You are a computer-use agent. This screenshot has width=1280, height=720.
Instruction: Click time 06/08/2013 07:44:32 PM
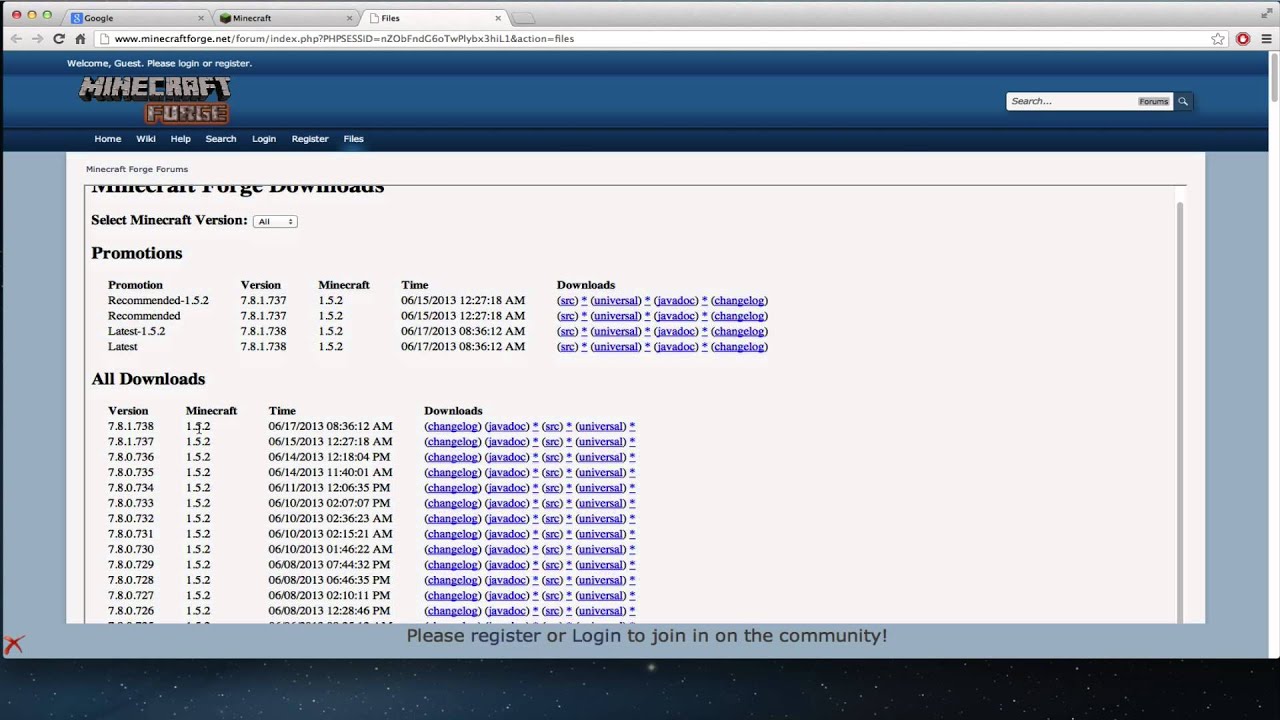click(x=329, y=565)
